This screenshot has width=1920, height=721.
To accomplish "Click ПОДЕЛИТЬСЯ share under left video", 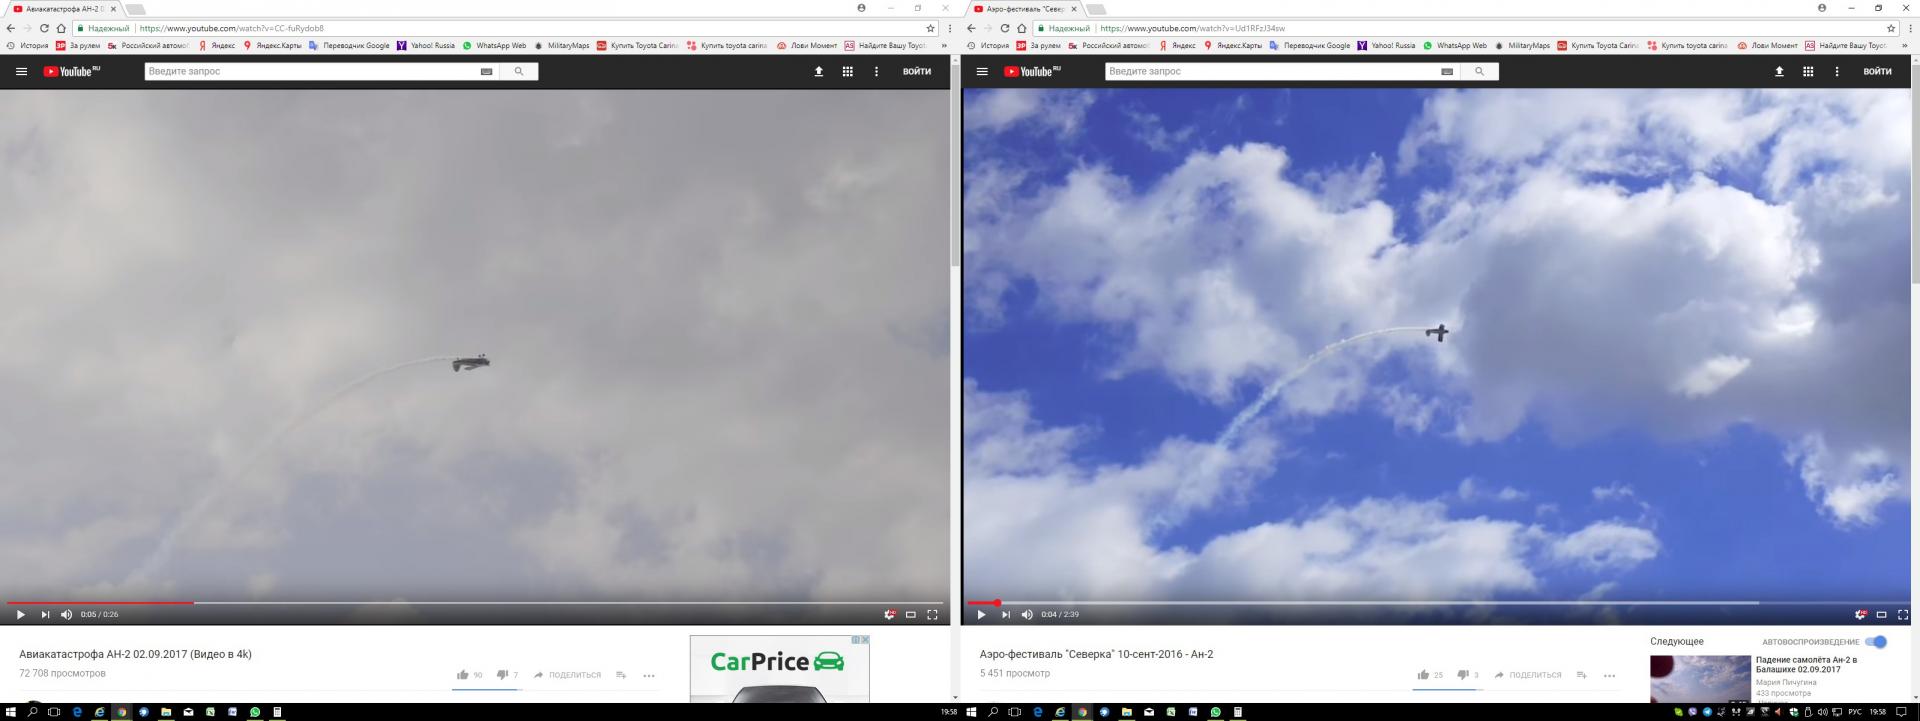I will pyautogui.click(x=567, y=675).
